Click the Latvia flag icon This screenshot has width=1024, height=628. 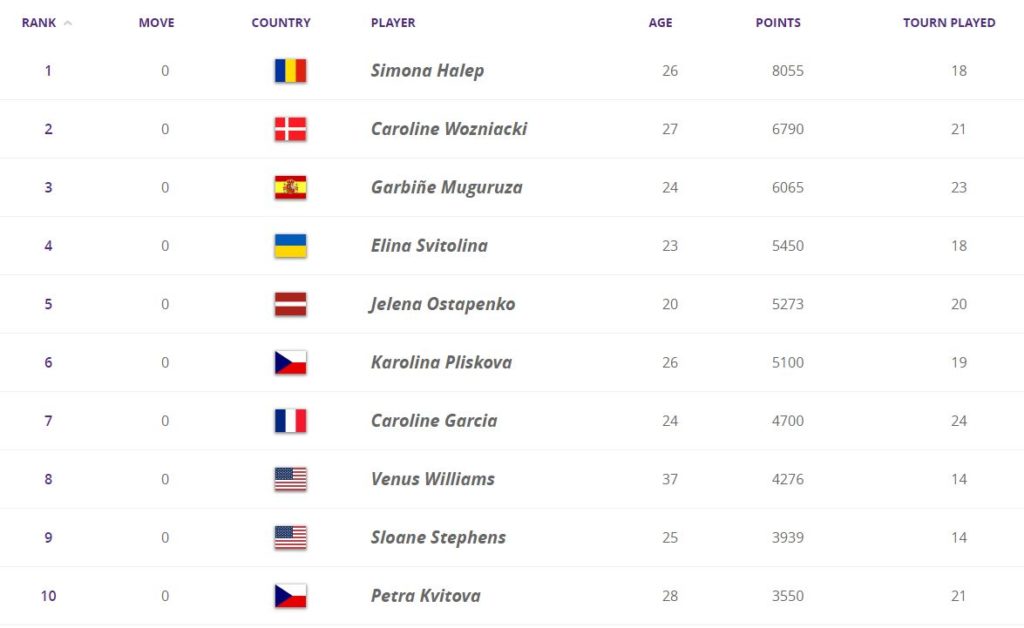tap(291, 304)
